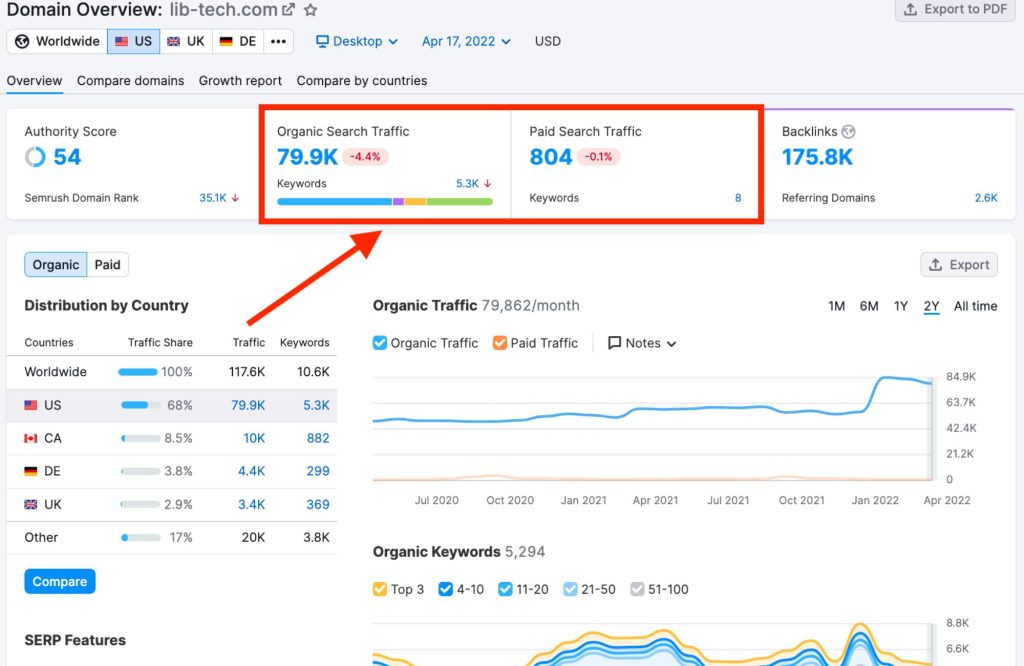Click the Compare button below the country list
Image resolution: width=1024 pixels, height=666 pixels.
tap(59, 580)
